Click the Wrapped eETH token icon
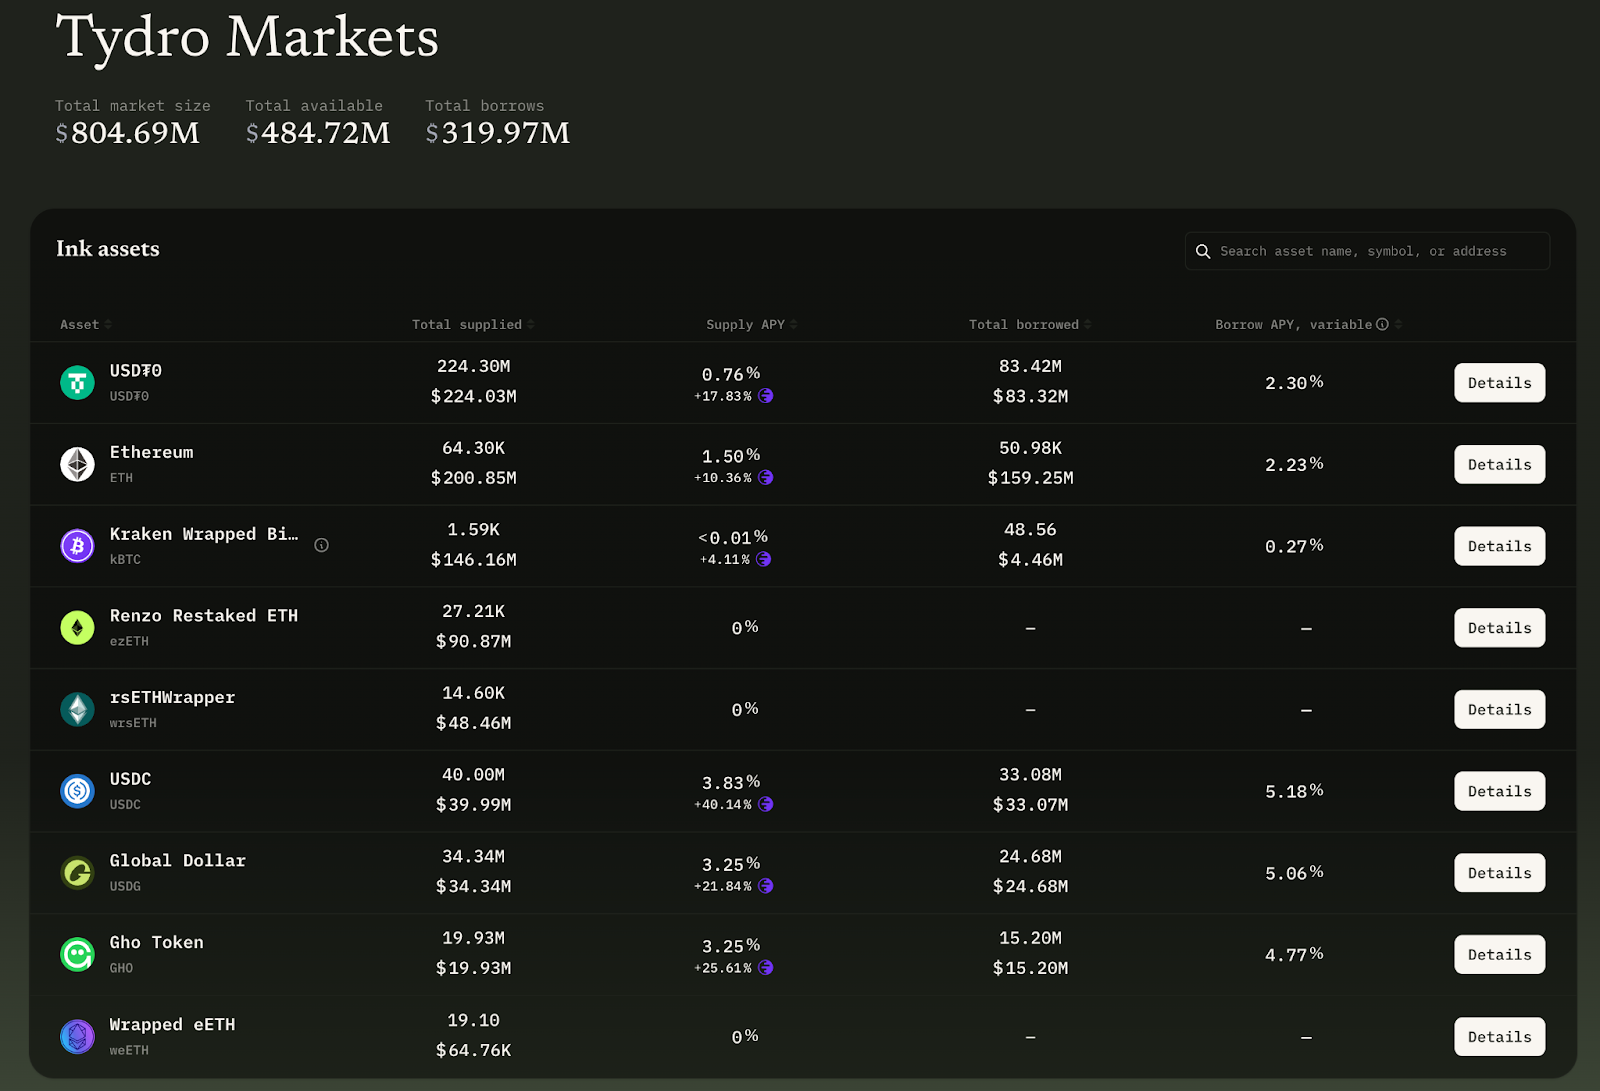The width and height of the screenshot is (1600, 1091). pos(77,1037)
